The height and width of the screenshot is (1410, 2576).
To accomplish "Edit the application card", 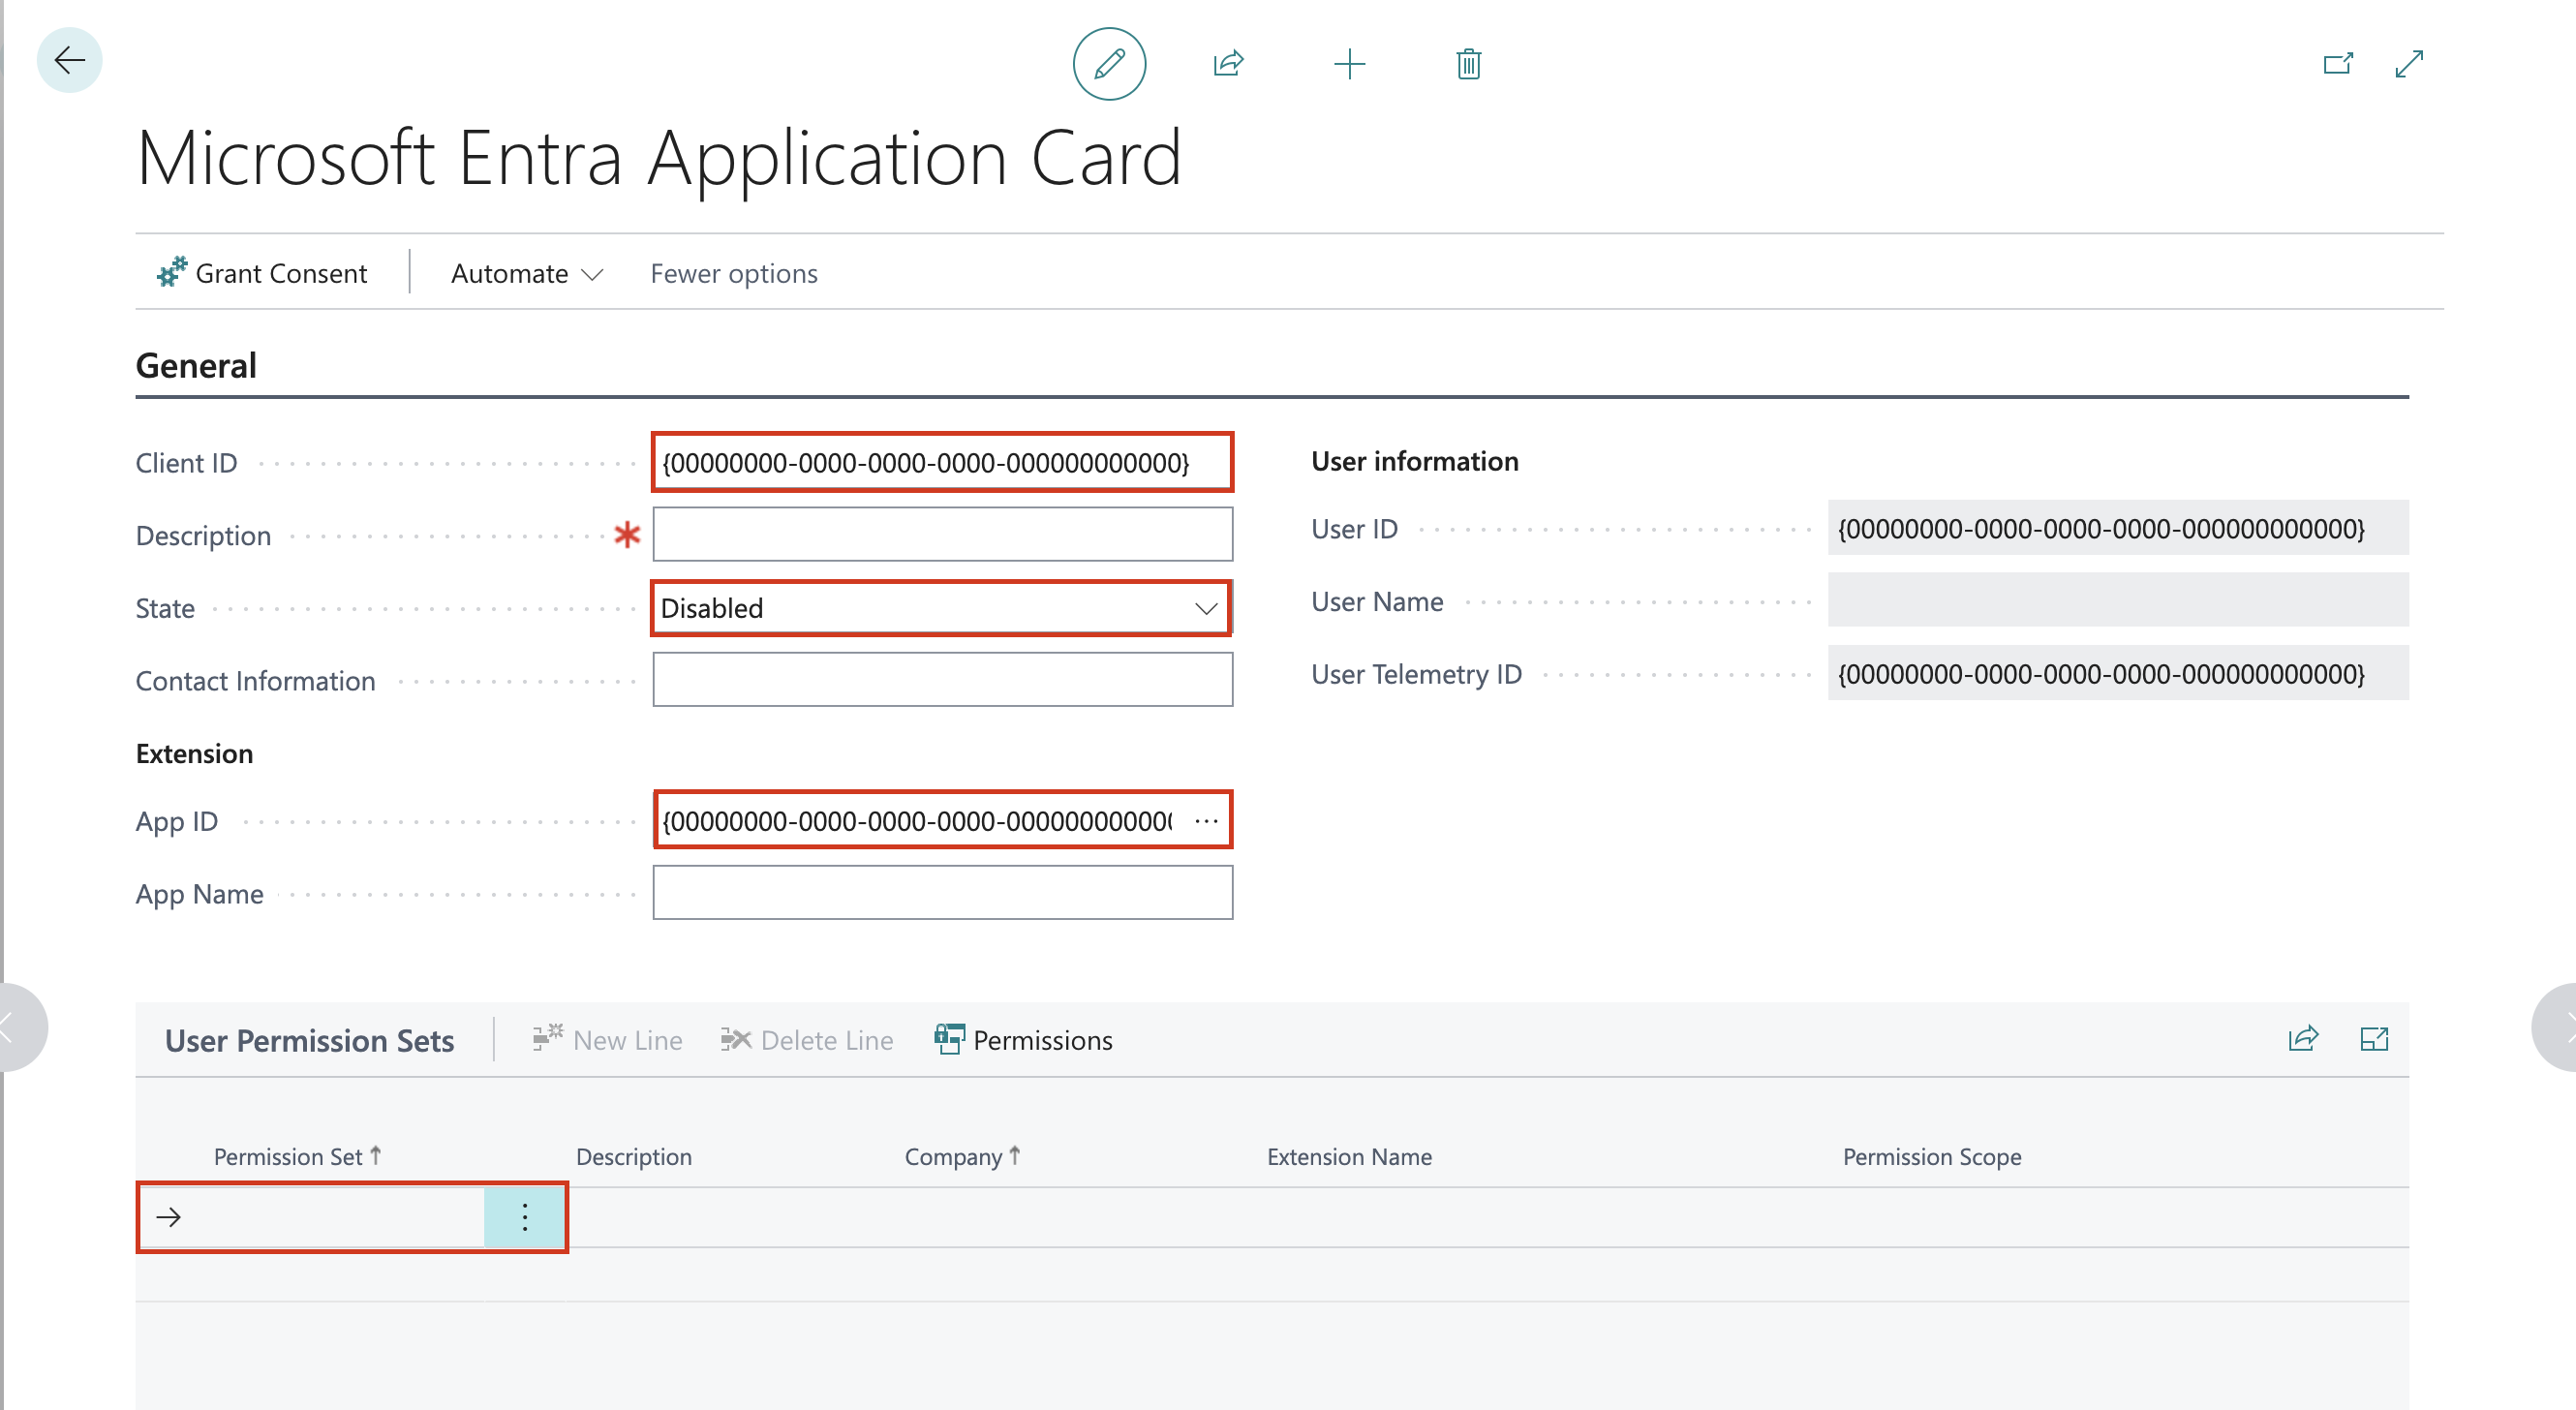I will click(1109, 63).
